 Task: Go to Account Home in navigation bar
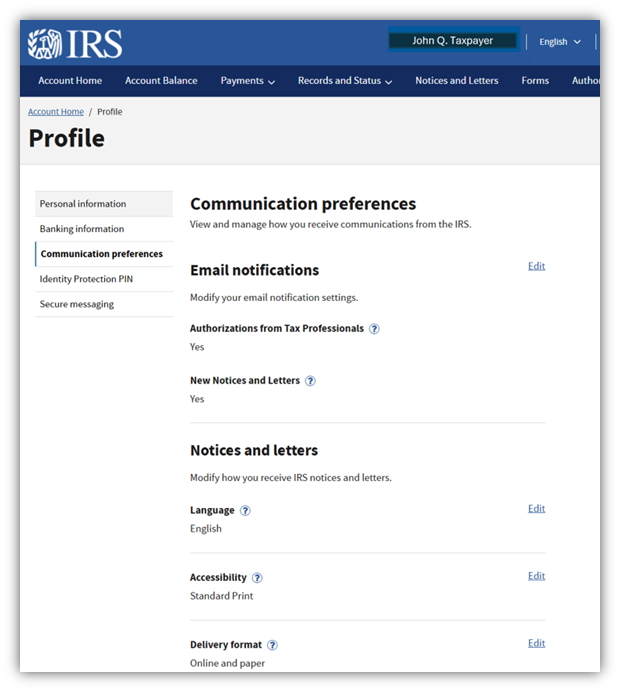(70, 81)
